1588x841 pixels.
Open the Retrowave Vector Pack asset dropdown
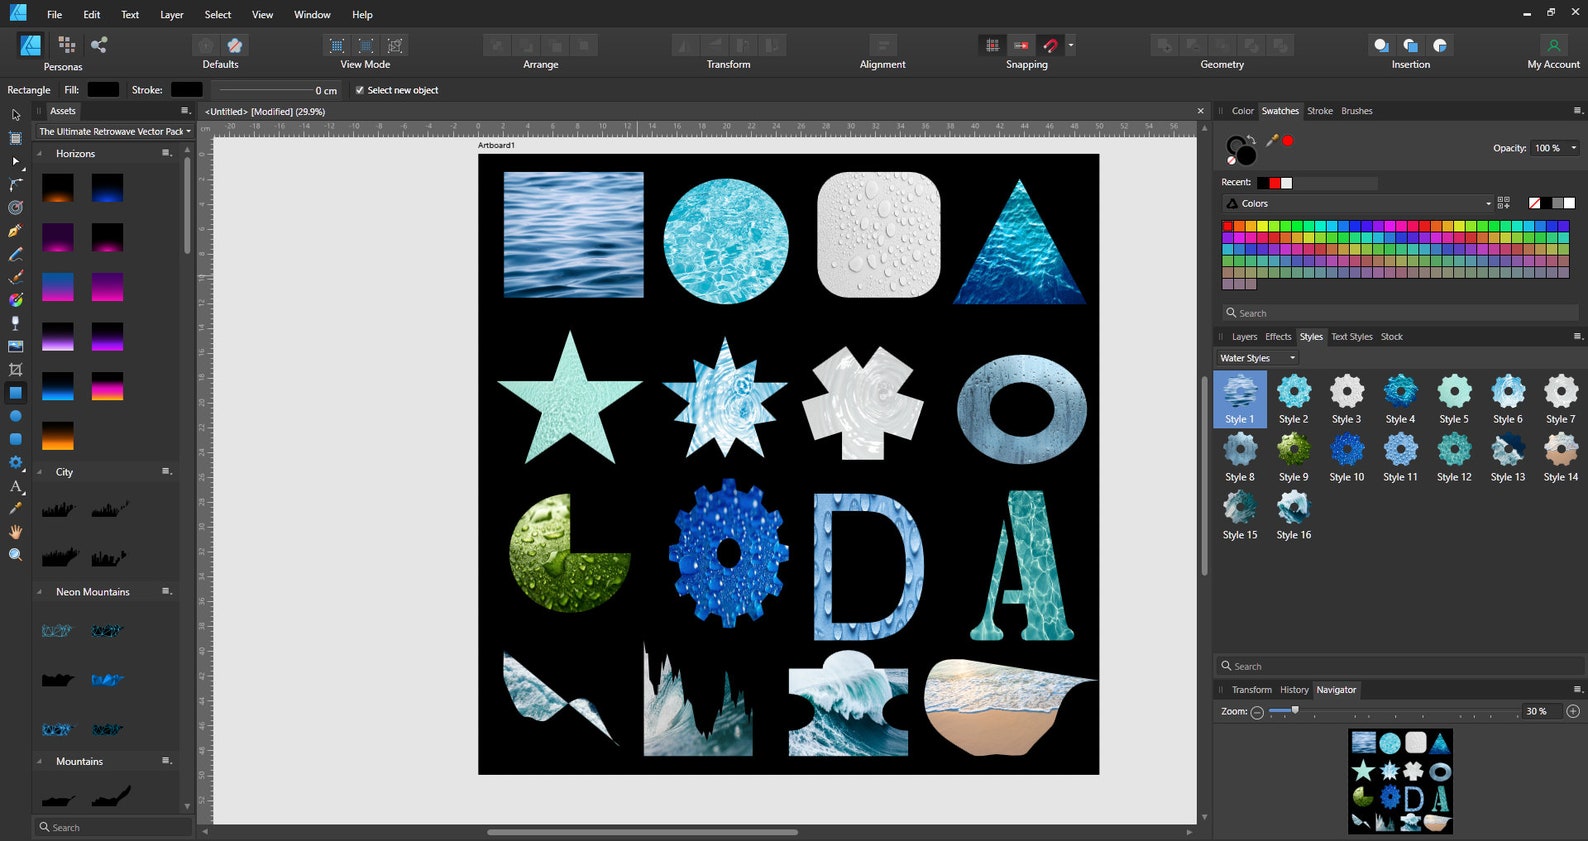[114, 131]
